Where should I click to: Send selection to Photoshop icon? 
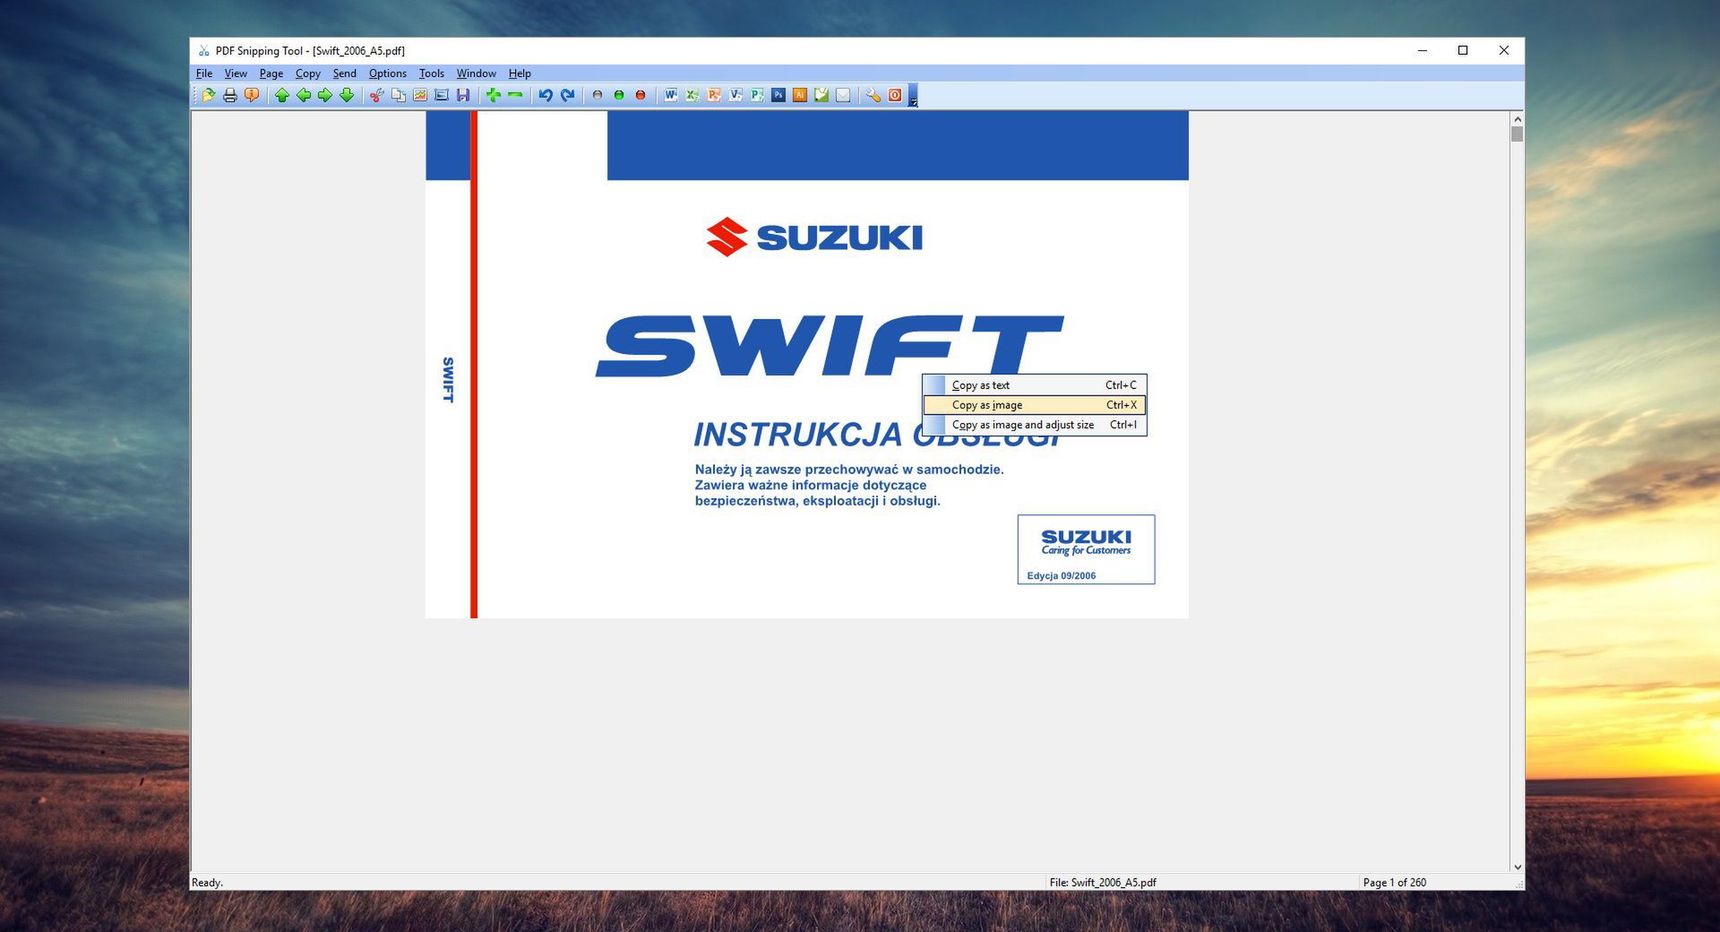pos(778,95)
